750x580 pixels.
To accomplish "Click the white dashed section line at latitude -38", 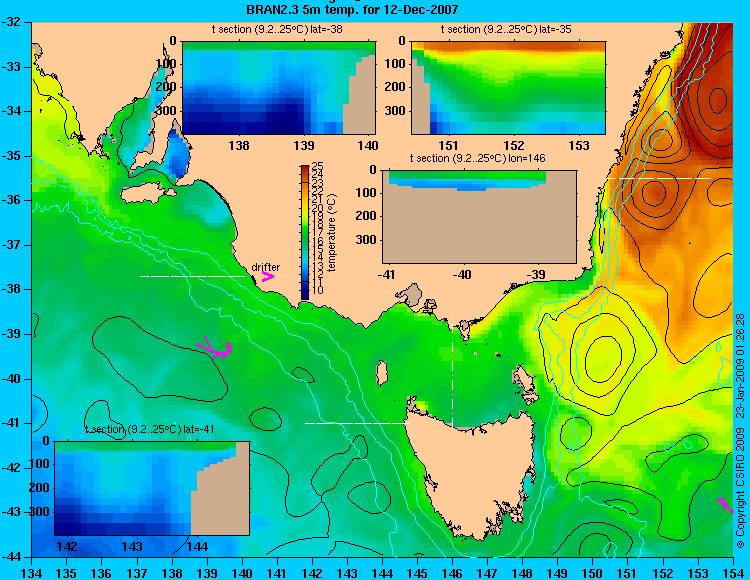I will coord(192,276).
